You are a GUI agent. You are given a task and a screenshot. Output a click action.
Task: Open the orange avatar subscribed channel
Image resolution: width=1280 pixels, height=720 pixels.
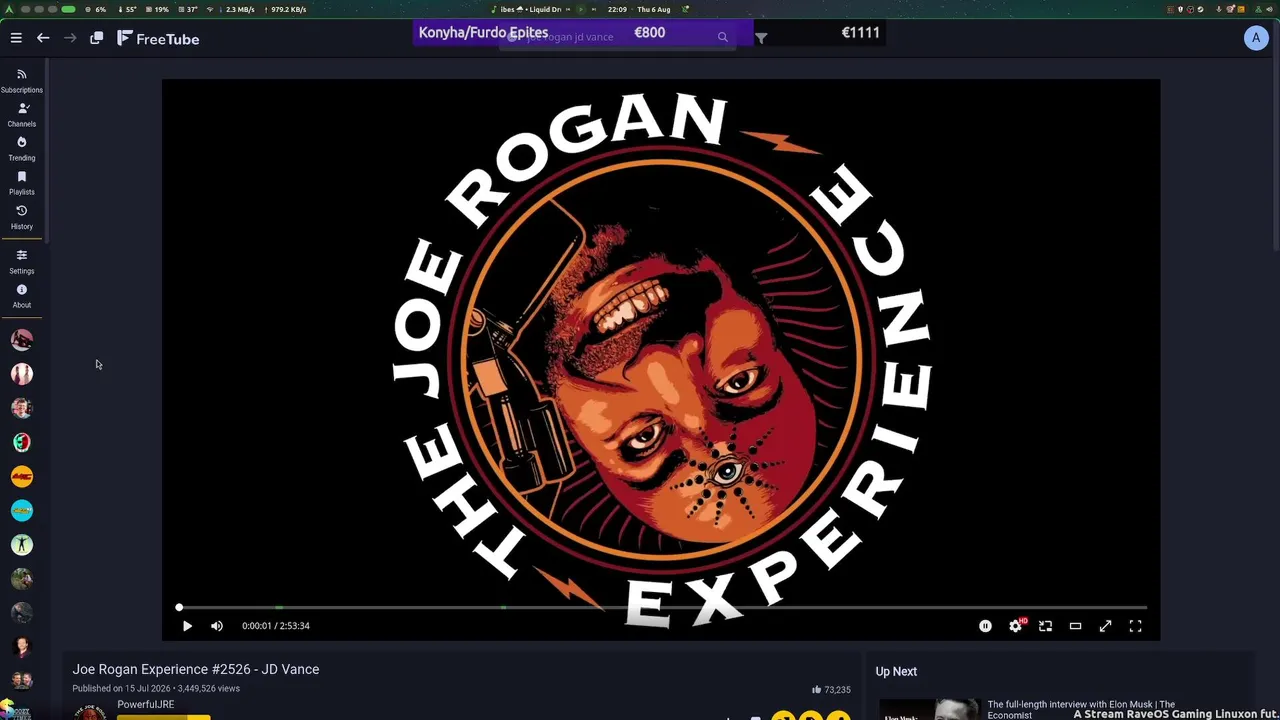pyautogui.click(x=22, y=476)
